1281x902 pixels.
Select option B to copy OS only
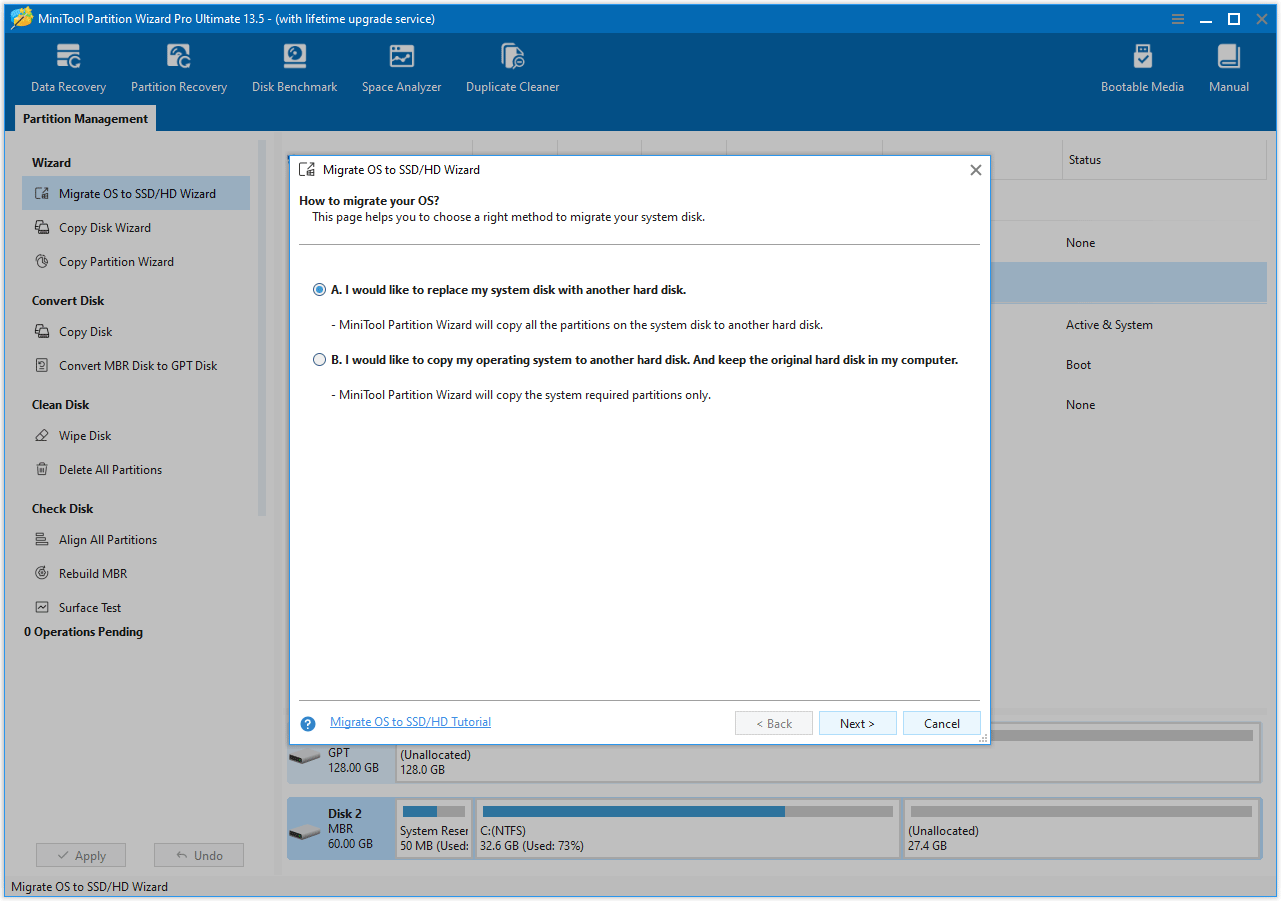319,360
